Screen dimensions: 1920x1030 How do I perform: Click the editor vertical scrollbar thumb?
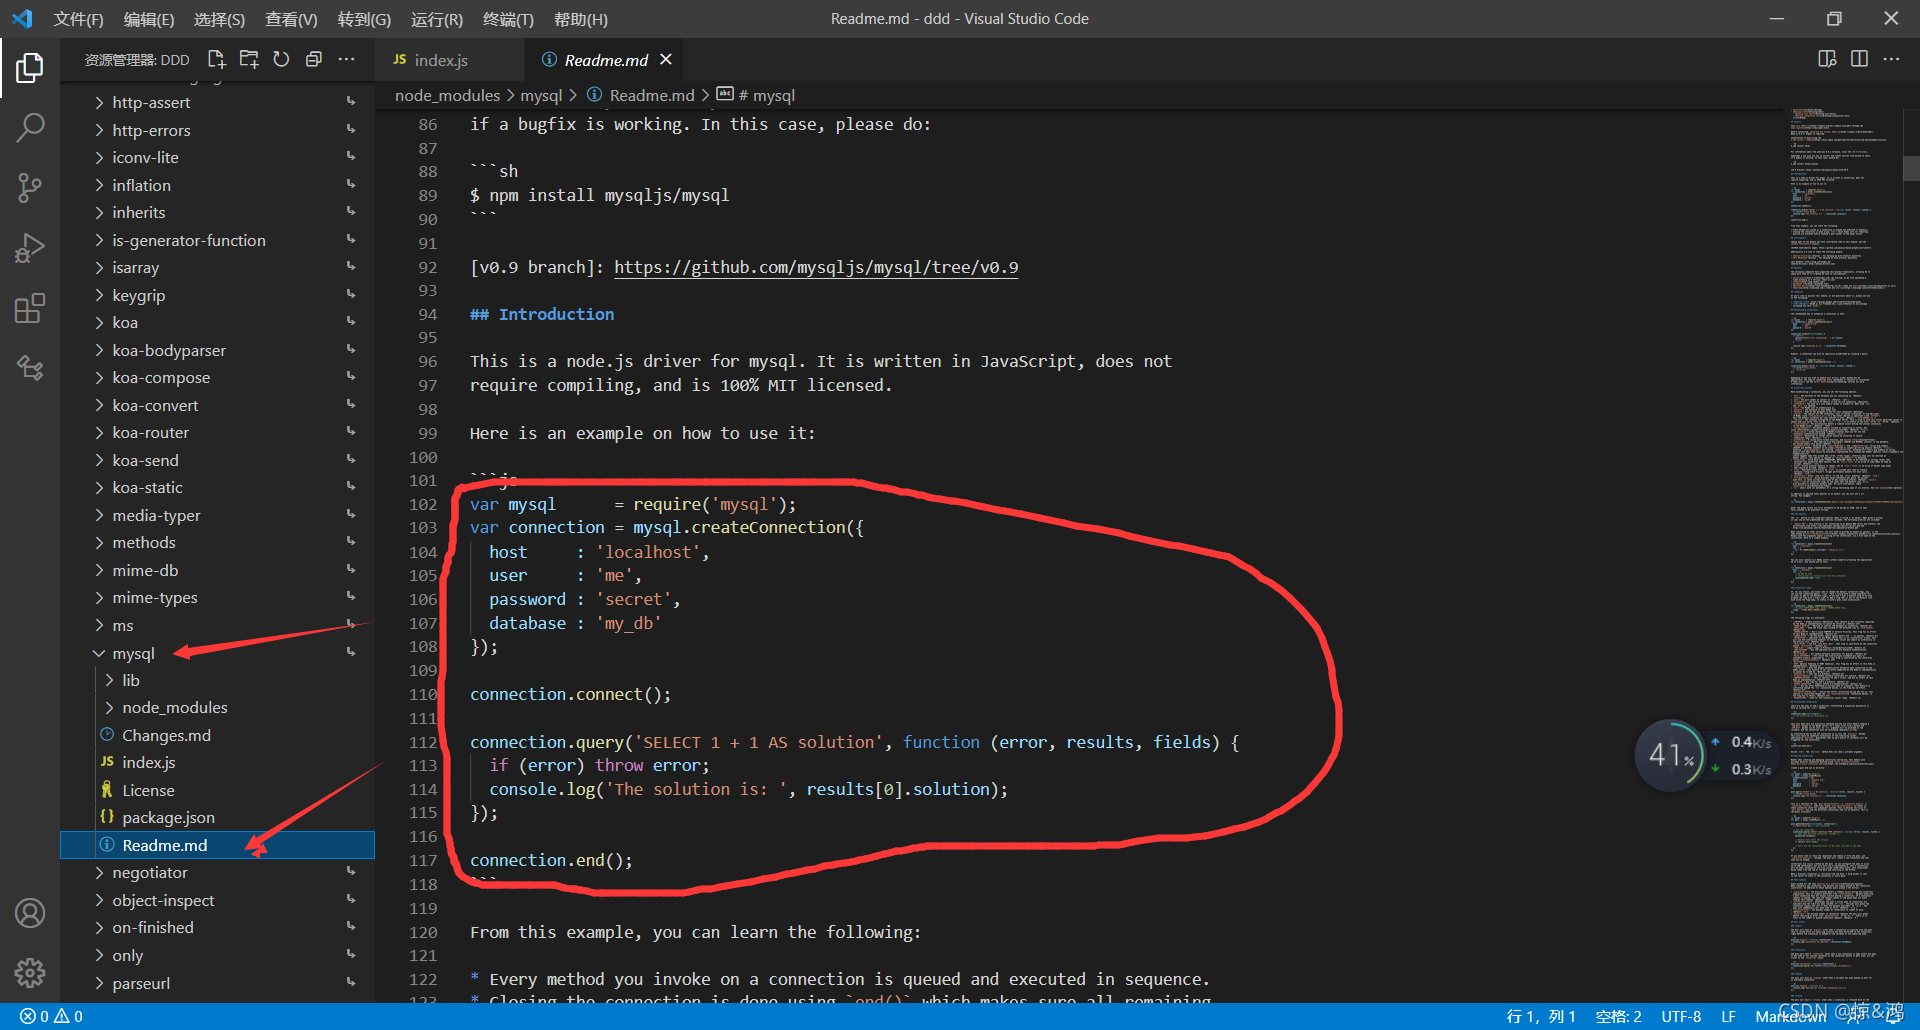(1911, 167)
